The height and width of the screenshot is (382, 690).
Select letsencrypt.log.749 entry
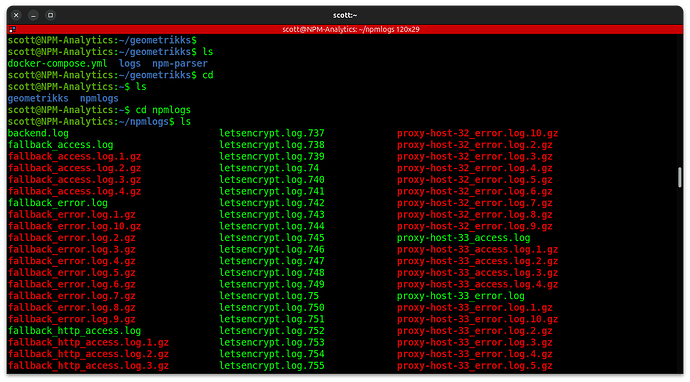tap(272, 284)
